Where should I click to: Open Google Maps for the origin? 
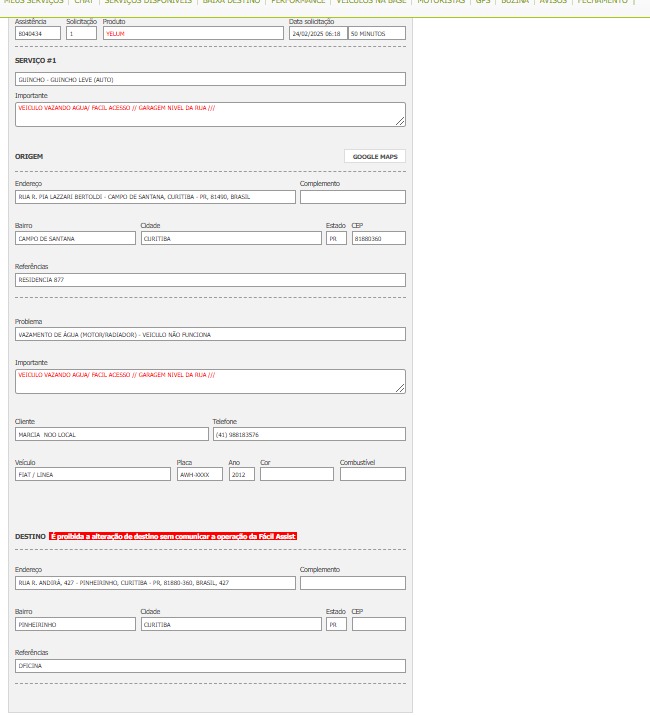pos(375,156)
